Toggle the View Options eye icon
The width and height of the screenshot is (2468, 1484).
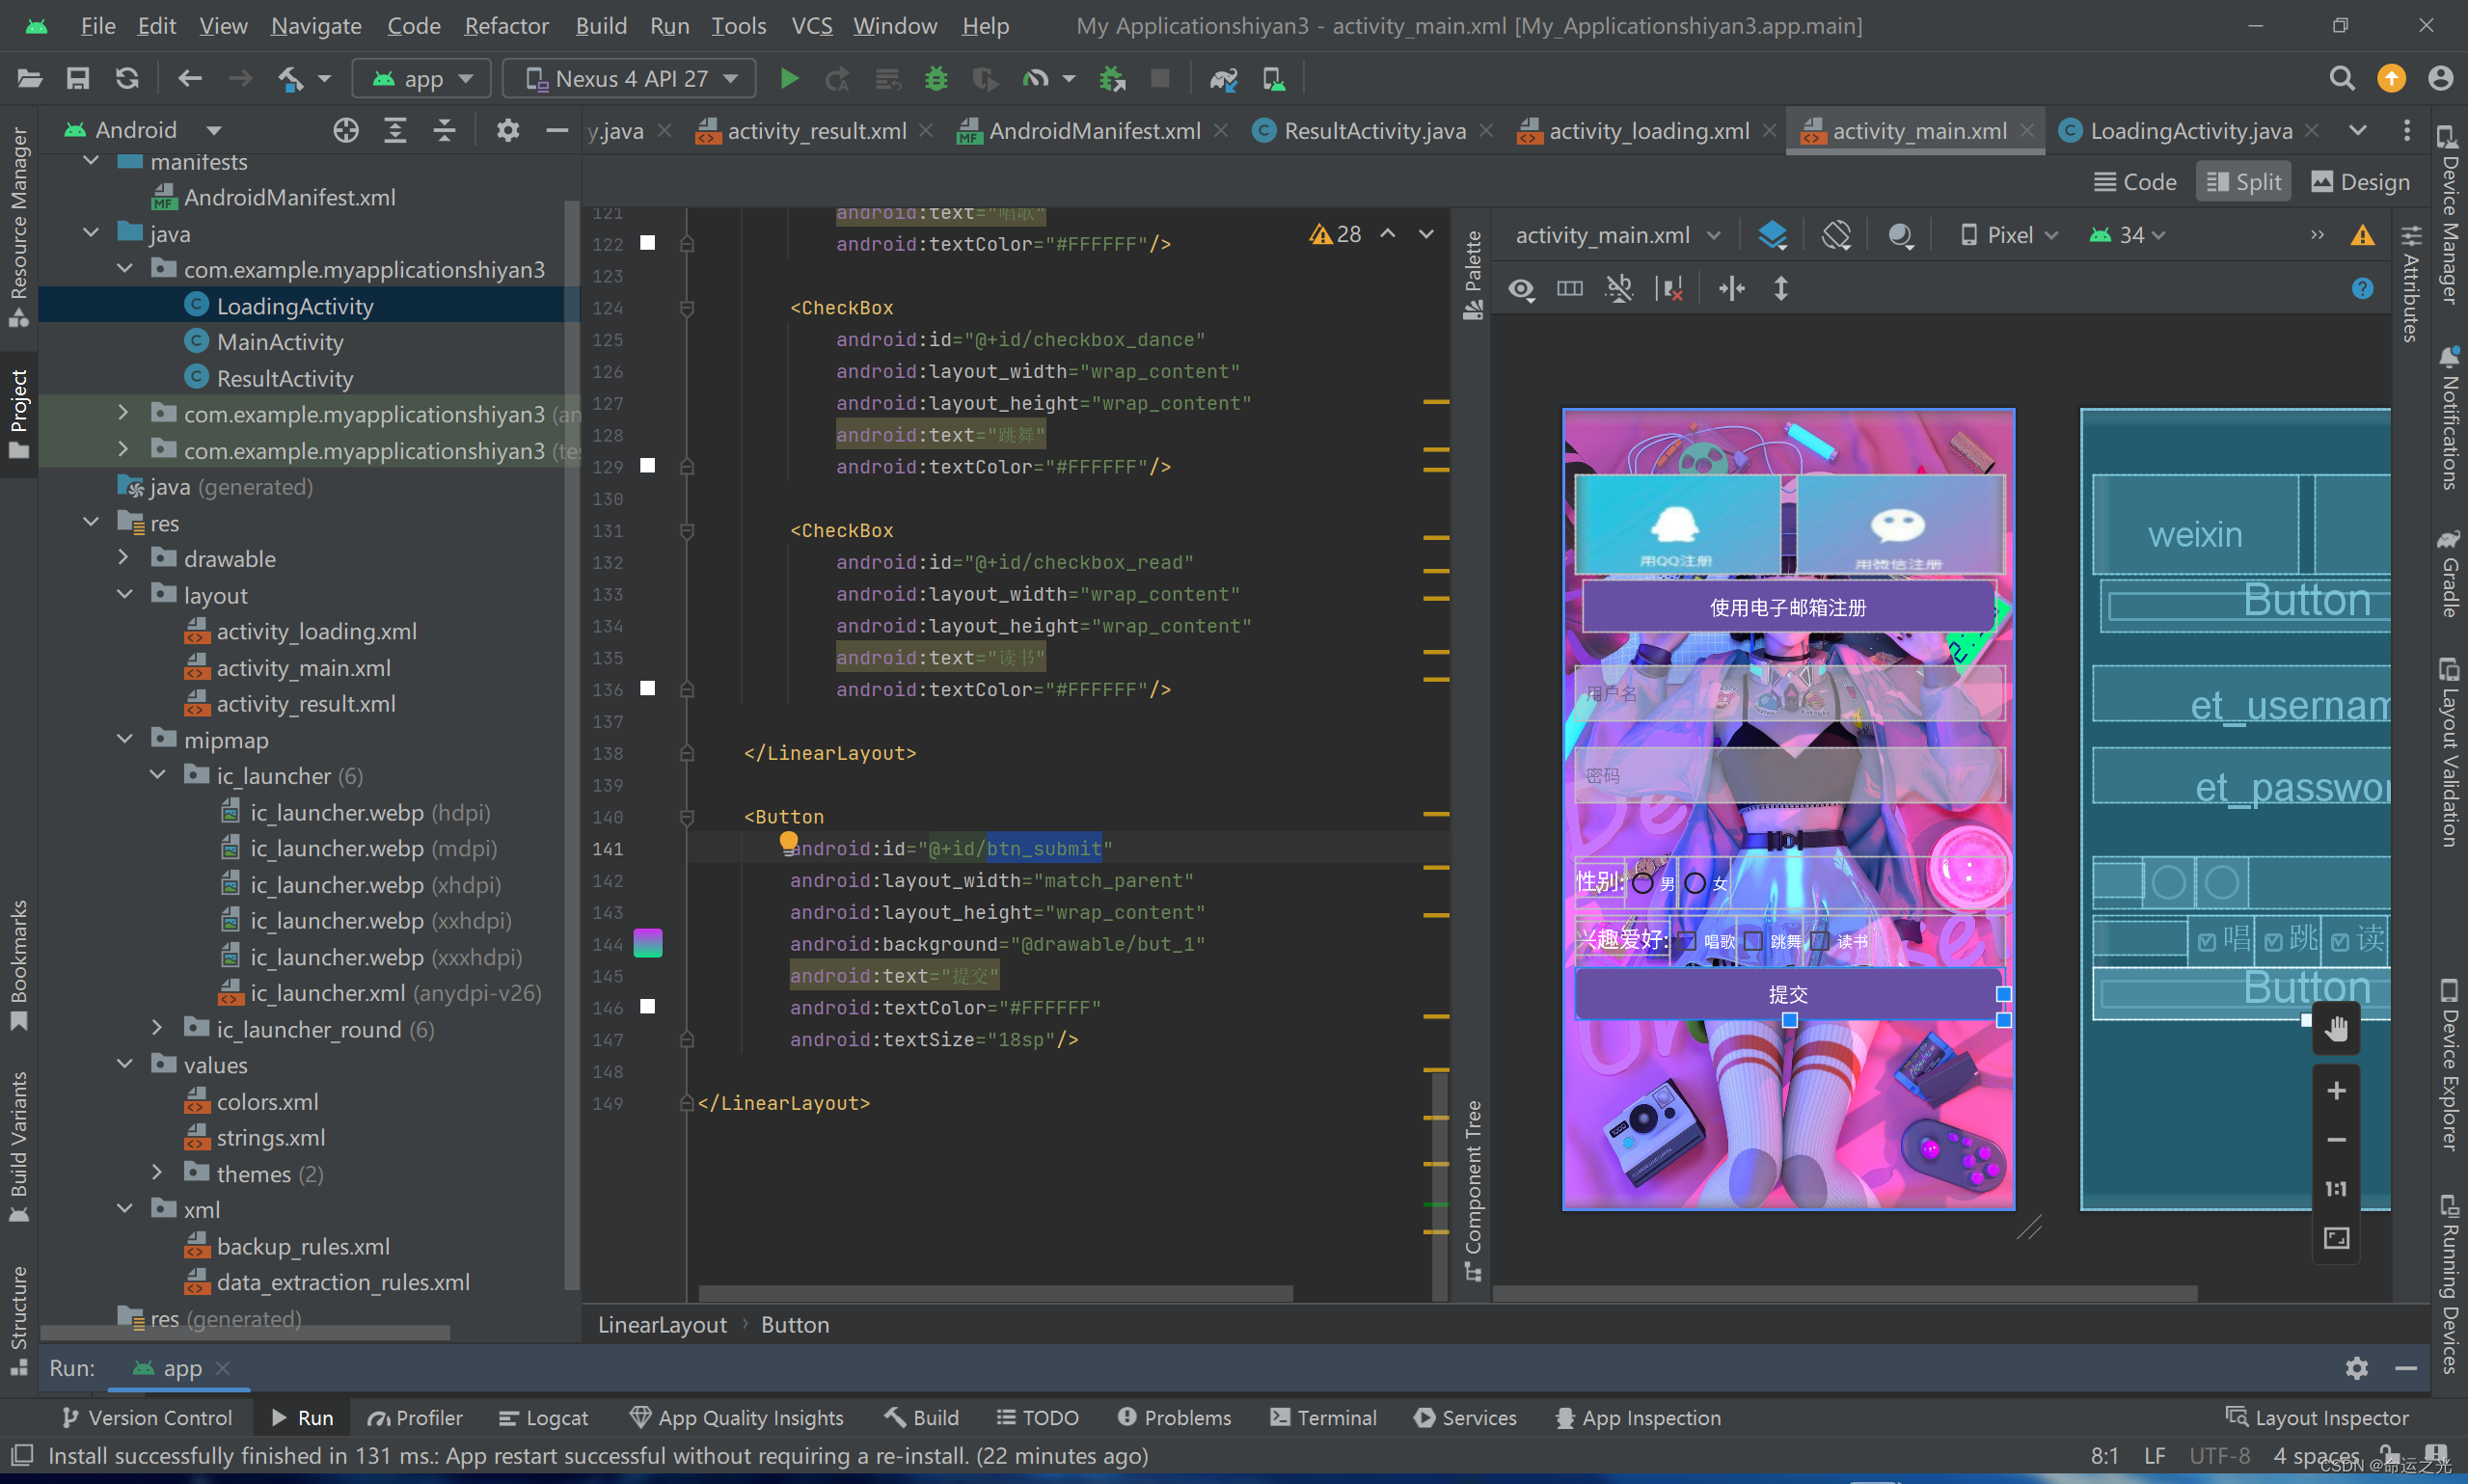(1521, 289)
